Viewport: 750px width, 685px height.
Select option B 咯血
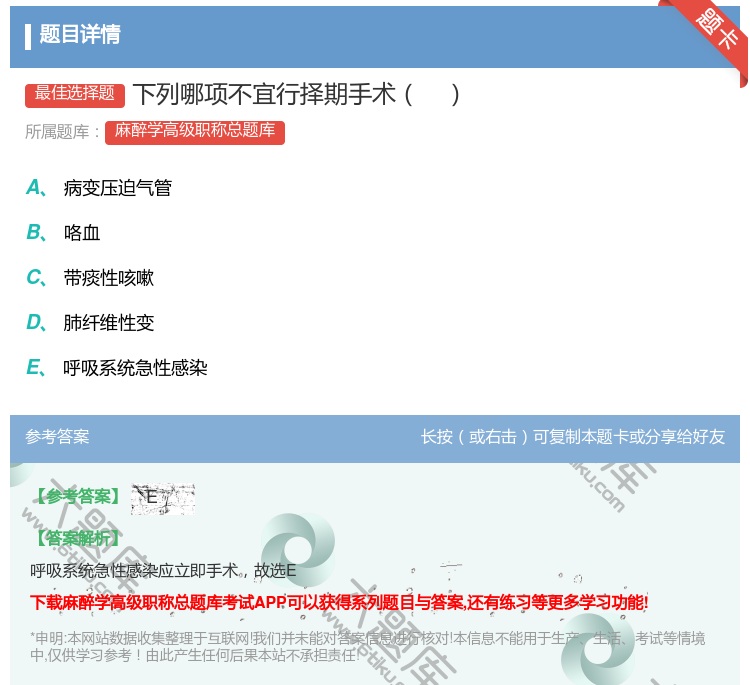pyautogui.click(x=63, y=232)
